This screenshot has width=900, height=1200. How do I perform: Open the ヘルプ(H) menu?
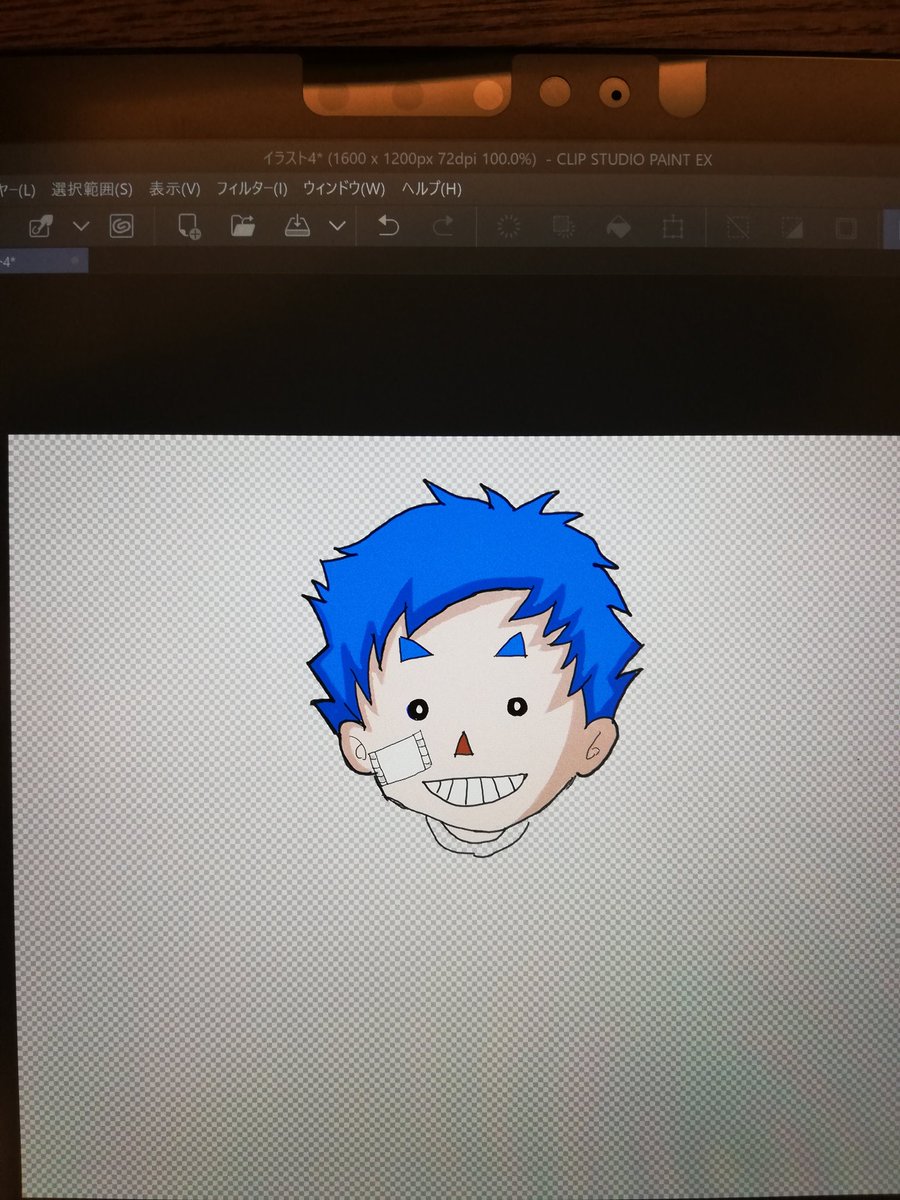(431, 189)
